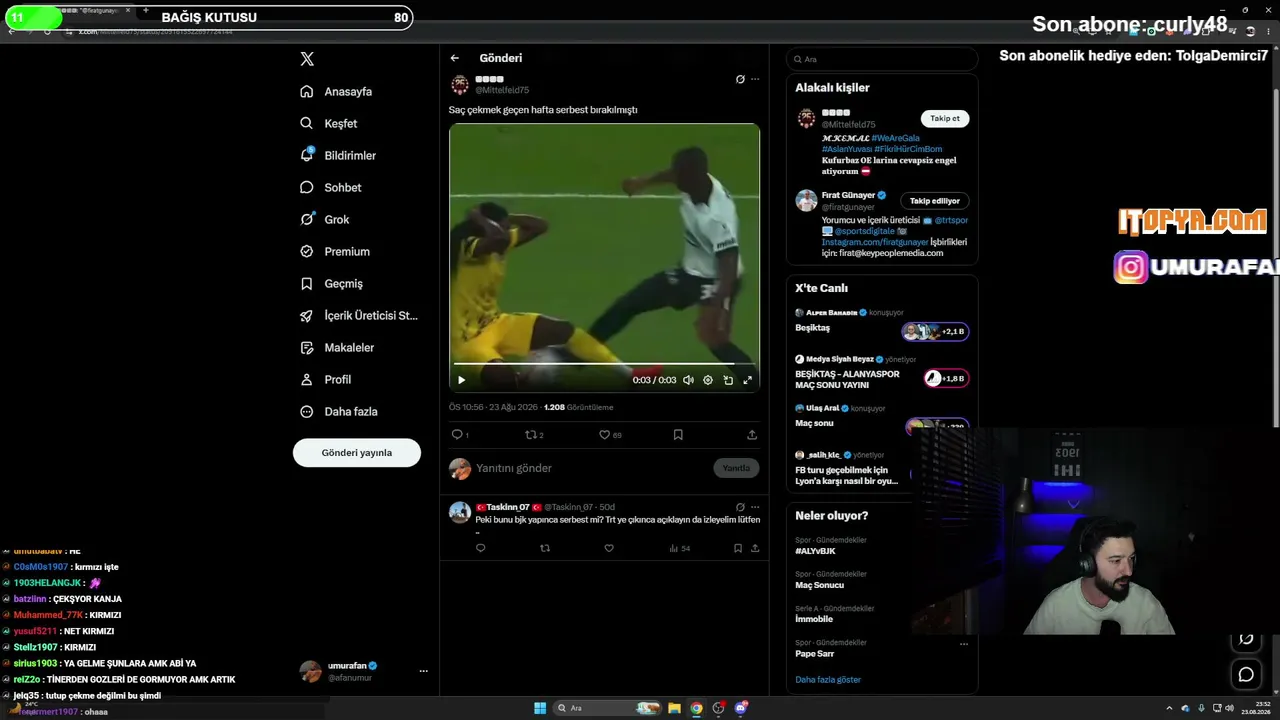Open Discord from the taskbar
The width and height of the screenshot is (1280, 720).
(x=741, y=708)
